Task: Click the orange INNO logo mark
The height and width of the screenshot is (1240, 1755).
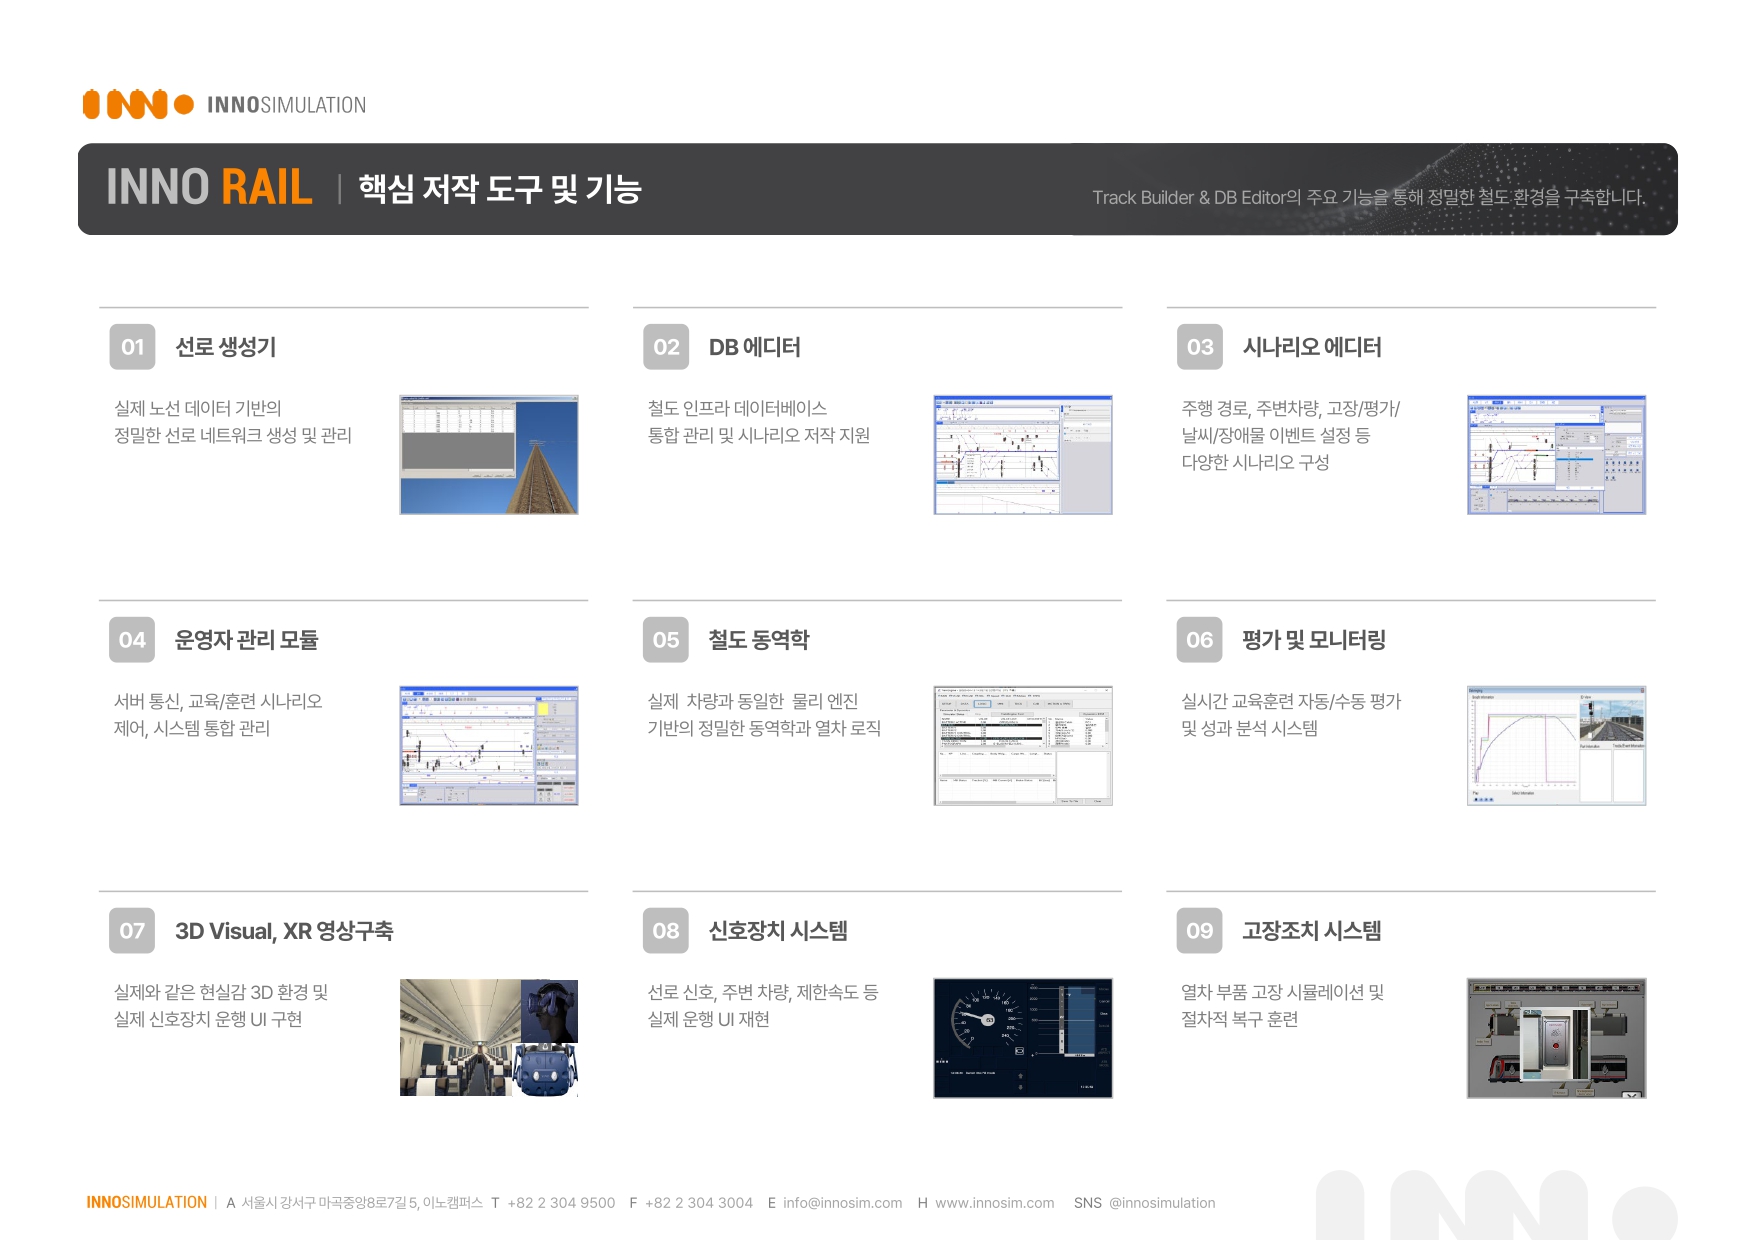Action: [x=138, y=104]
